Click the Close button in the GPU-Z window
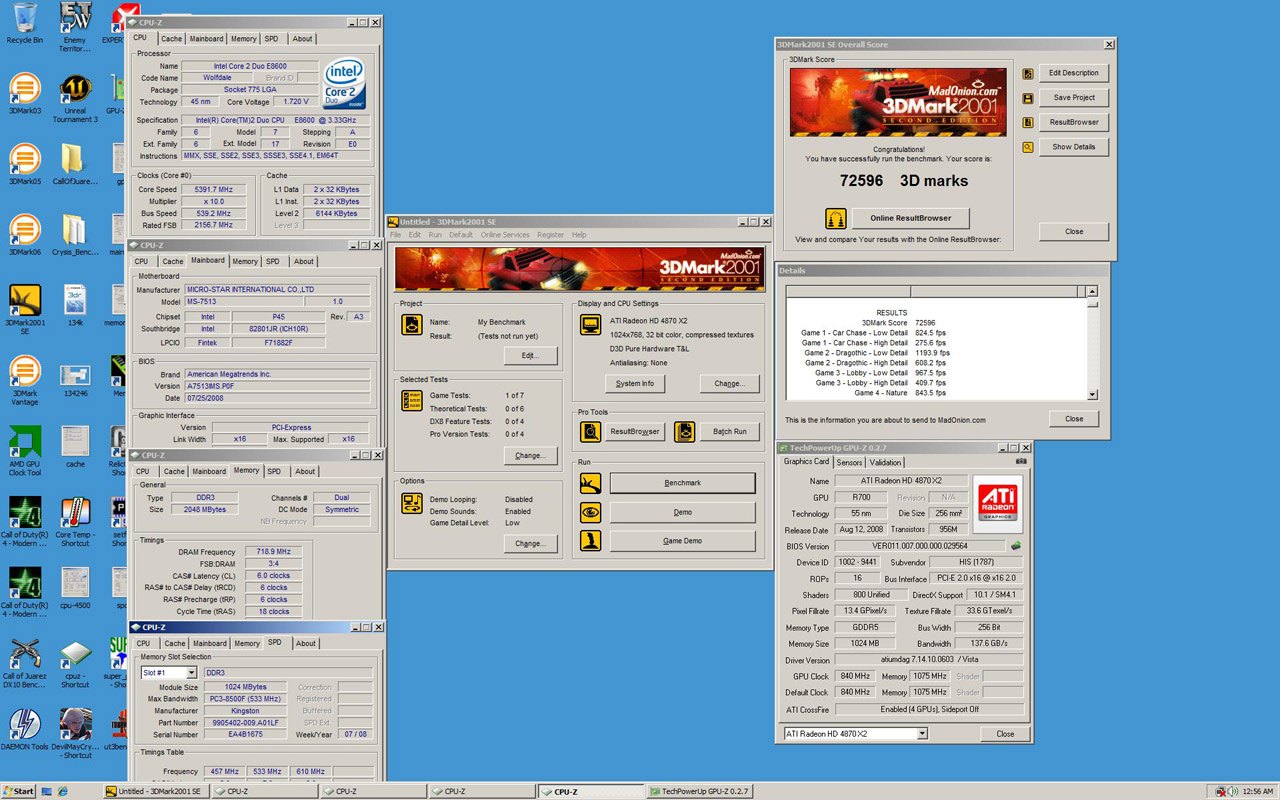1280x800 pixels. (x=1005, y=734)
